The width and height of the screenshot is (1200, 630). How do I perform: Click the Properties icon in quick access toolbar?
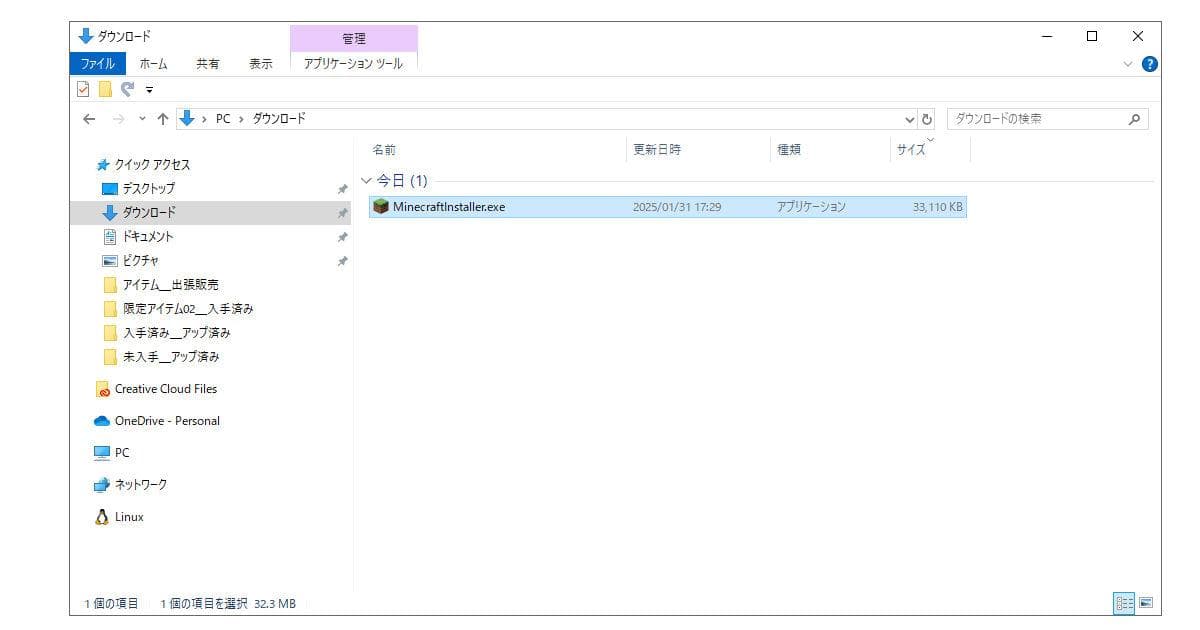(84, 89)
